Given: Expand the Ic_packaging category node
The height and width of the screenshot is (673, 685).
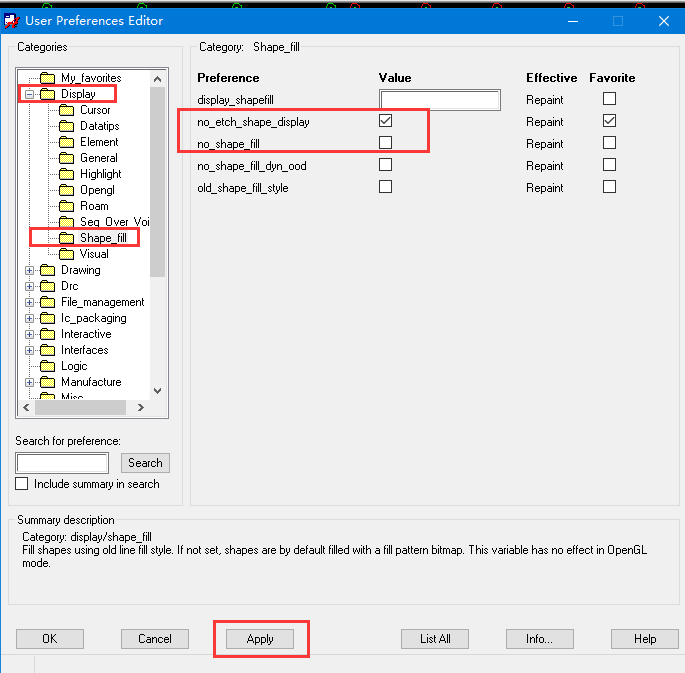Looking at the screenshot, I should coord(29,318).
